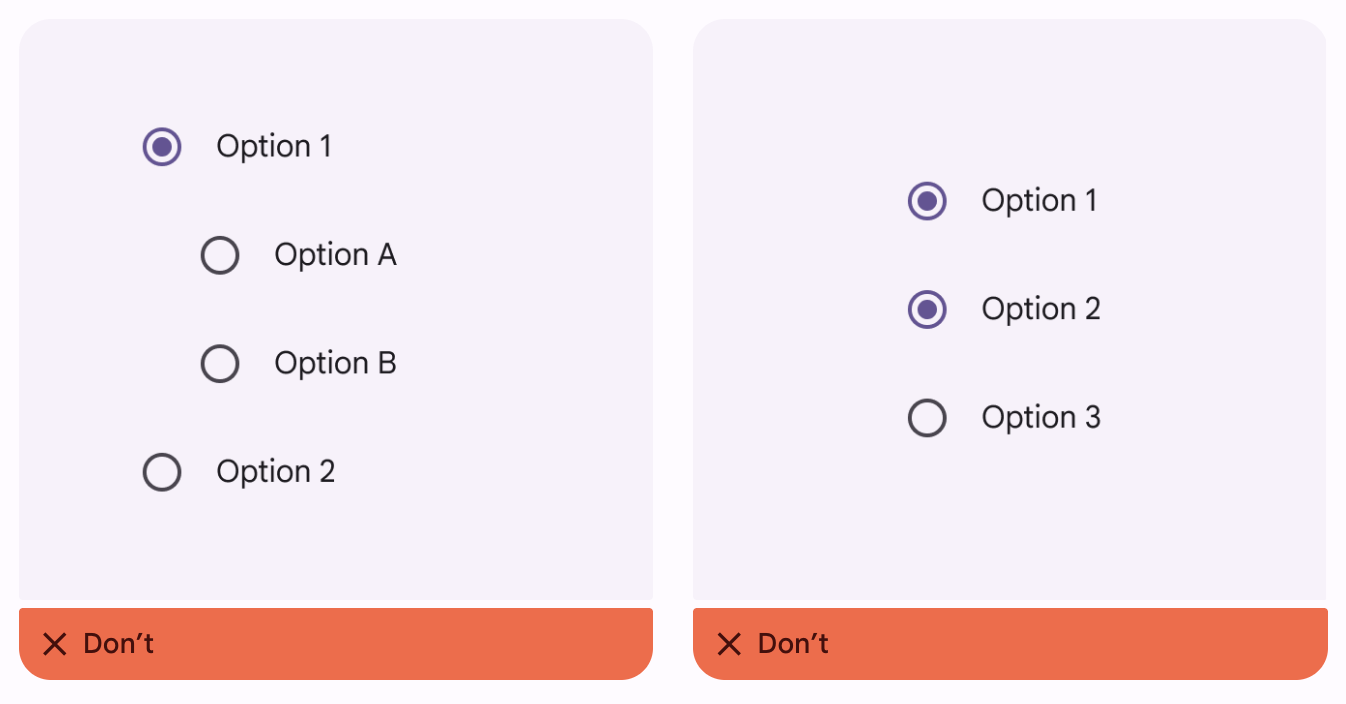Click "Option 2" label beside the unselected radio
The image size is (1346, 704).
tap(276, 472)
